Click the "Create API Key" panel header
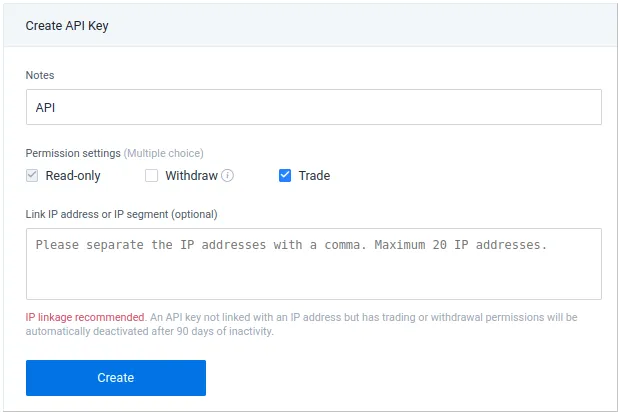This screenshot has height=412, width=618. pos(67,26)
